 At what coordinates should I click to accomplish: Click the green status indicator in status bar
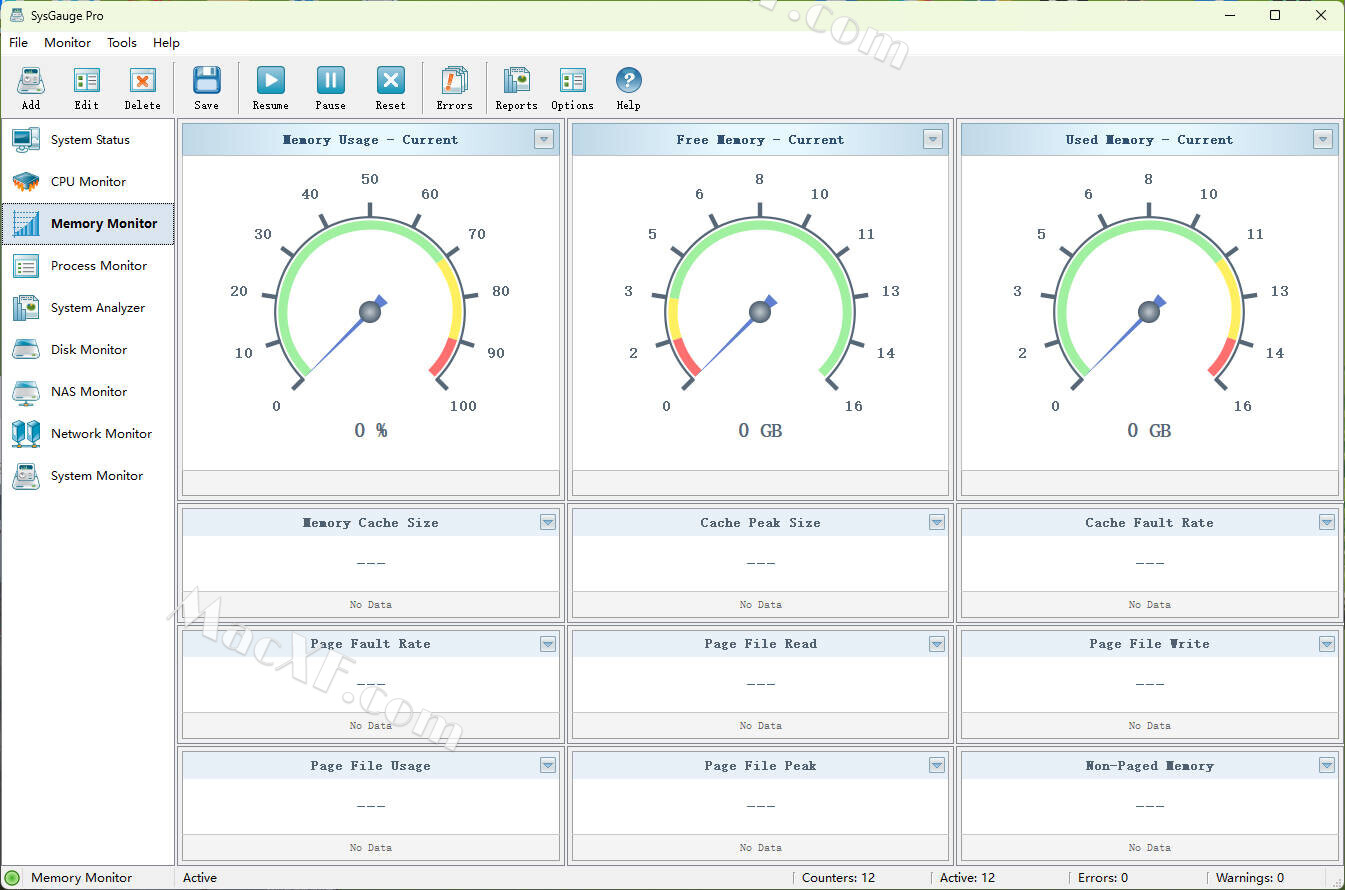click(x=13, y=878)
